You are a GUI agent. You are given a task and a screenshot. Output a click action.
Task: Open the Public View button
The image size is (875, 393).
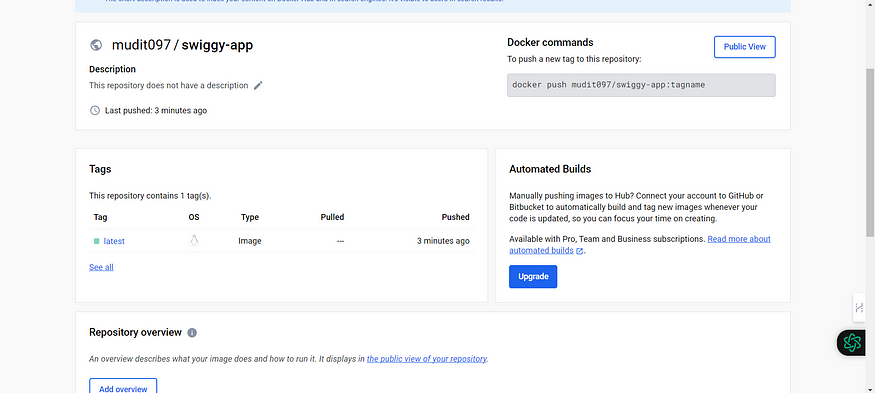[x=744, y=47]
